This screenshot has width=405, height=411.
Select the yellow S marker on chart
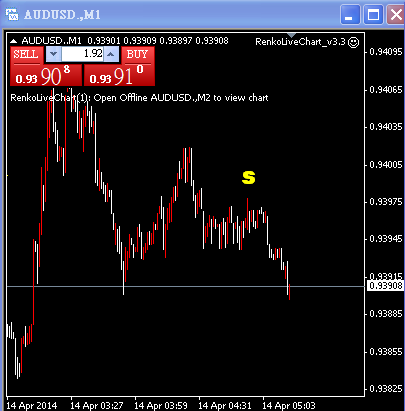(x=249, y=177)
